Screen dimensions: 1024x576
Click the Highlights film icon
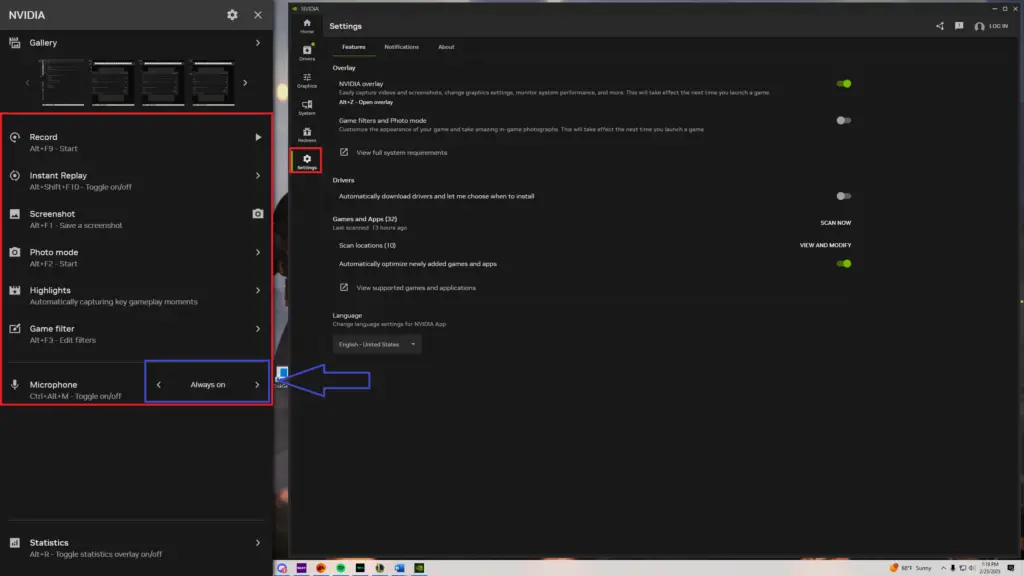tap(14, 290)
